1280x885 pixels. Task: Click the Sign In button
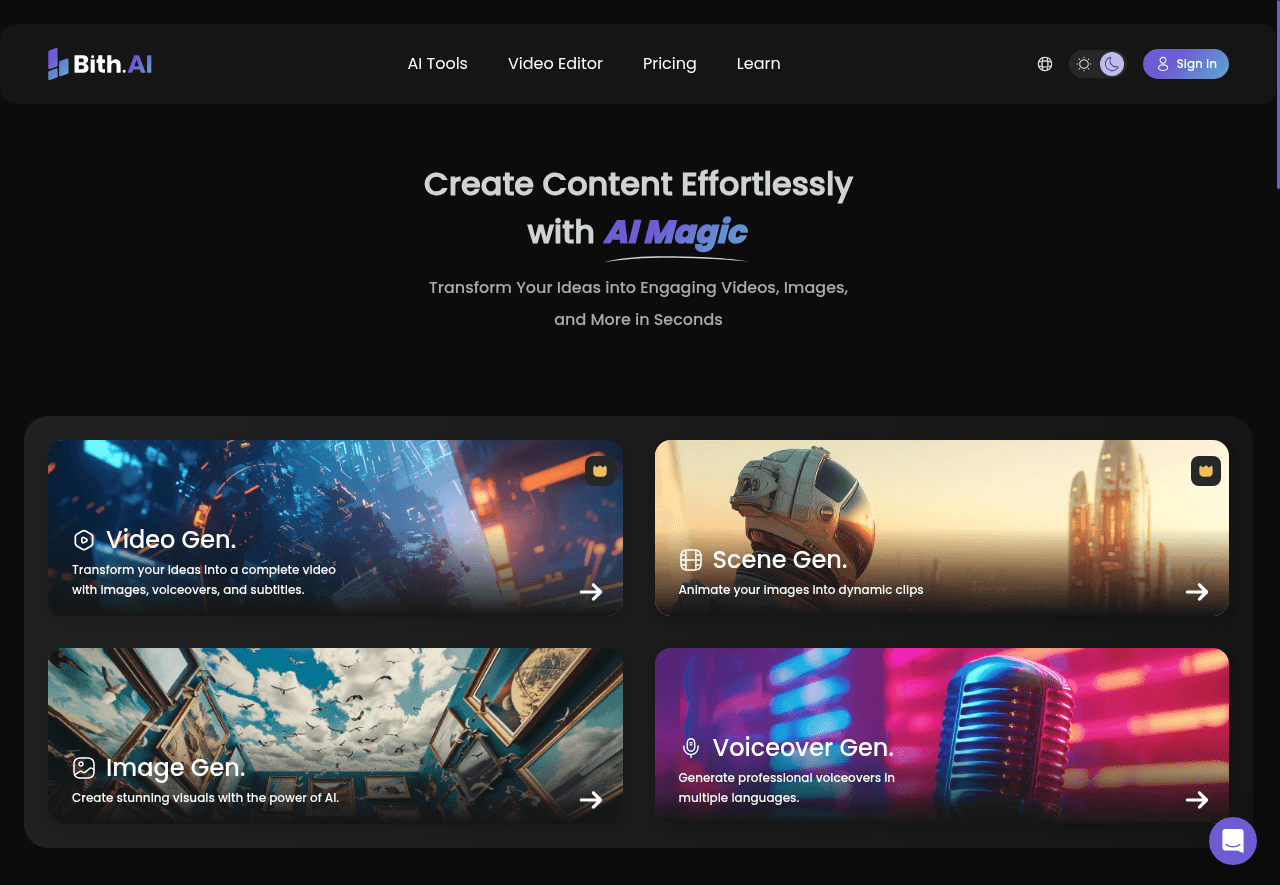pos(1186,64)
